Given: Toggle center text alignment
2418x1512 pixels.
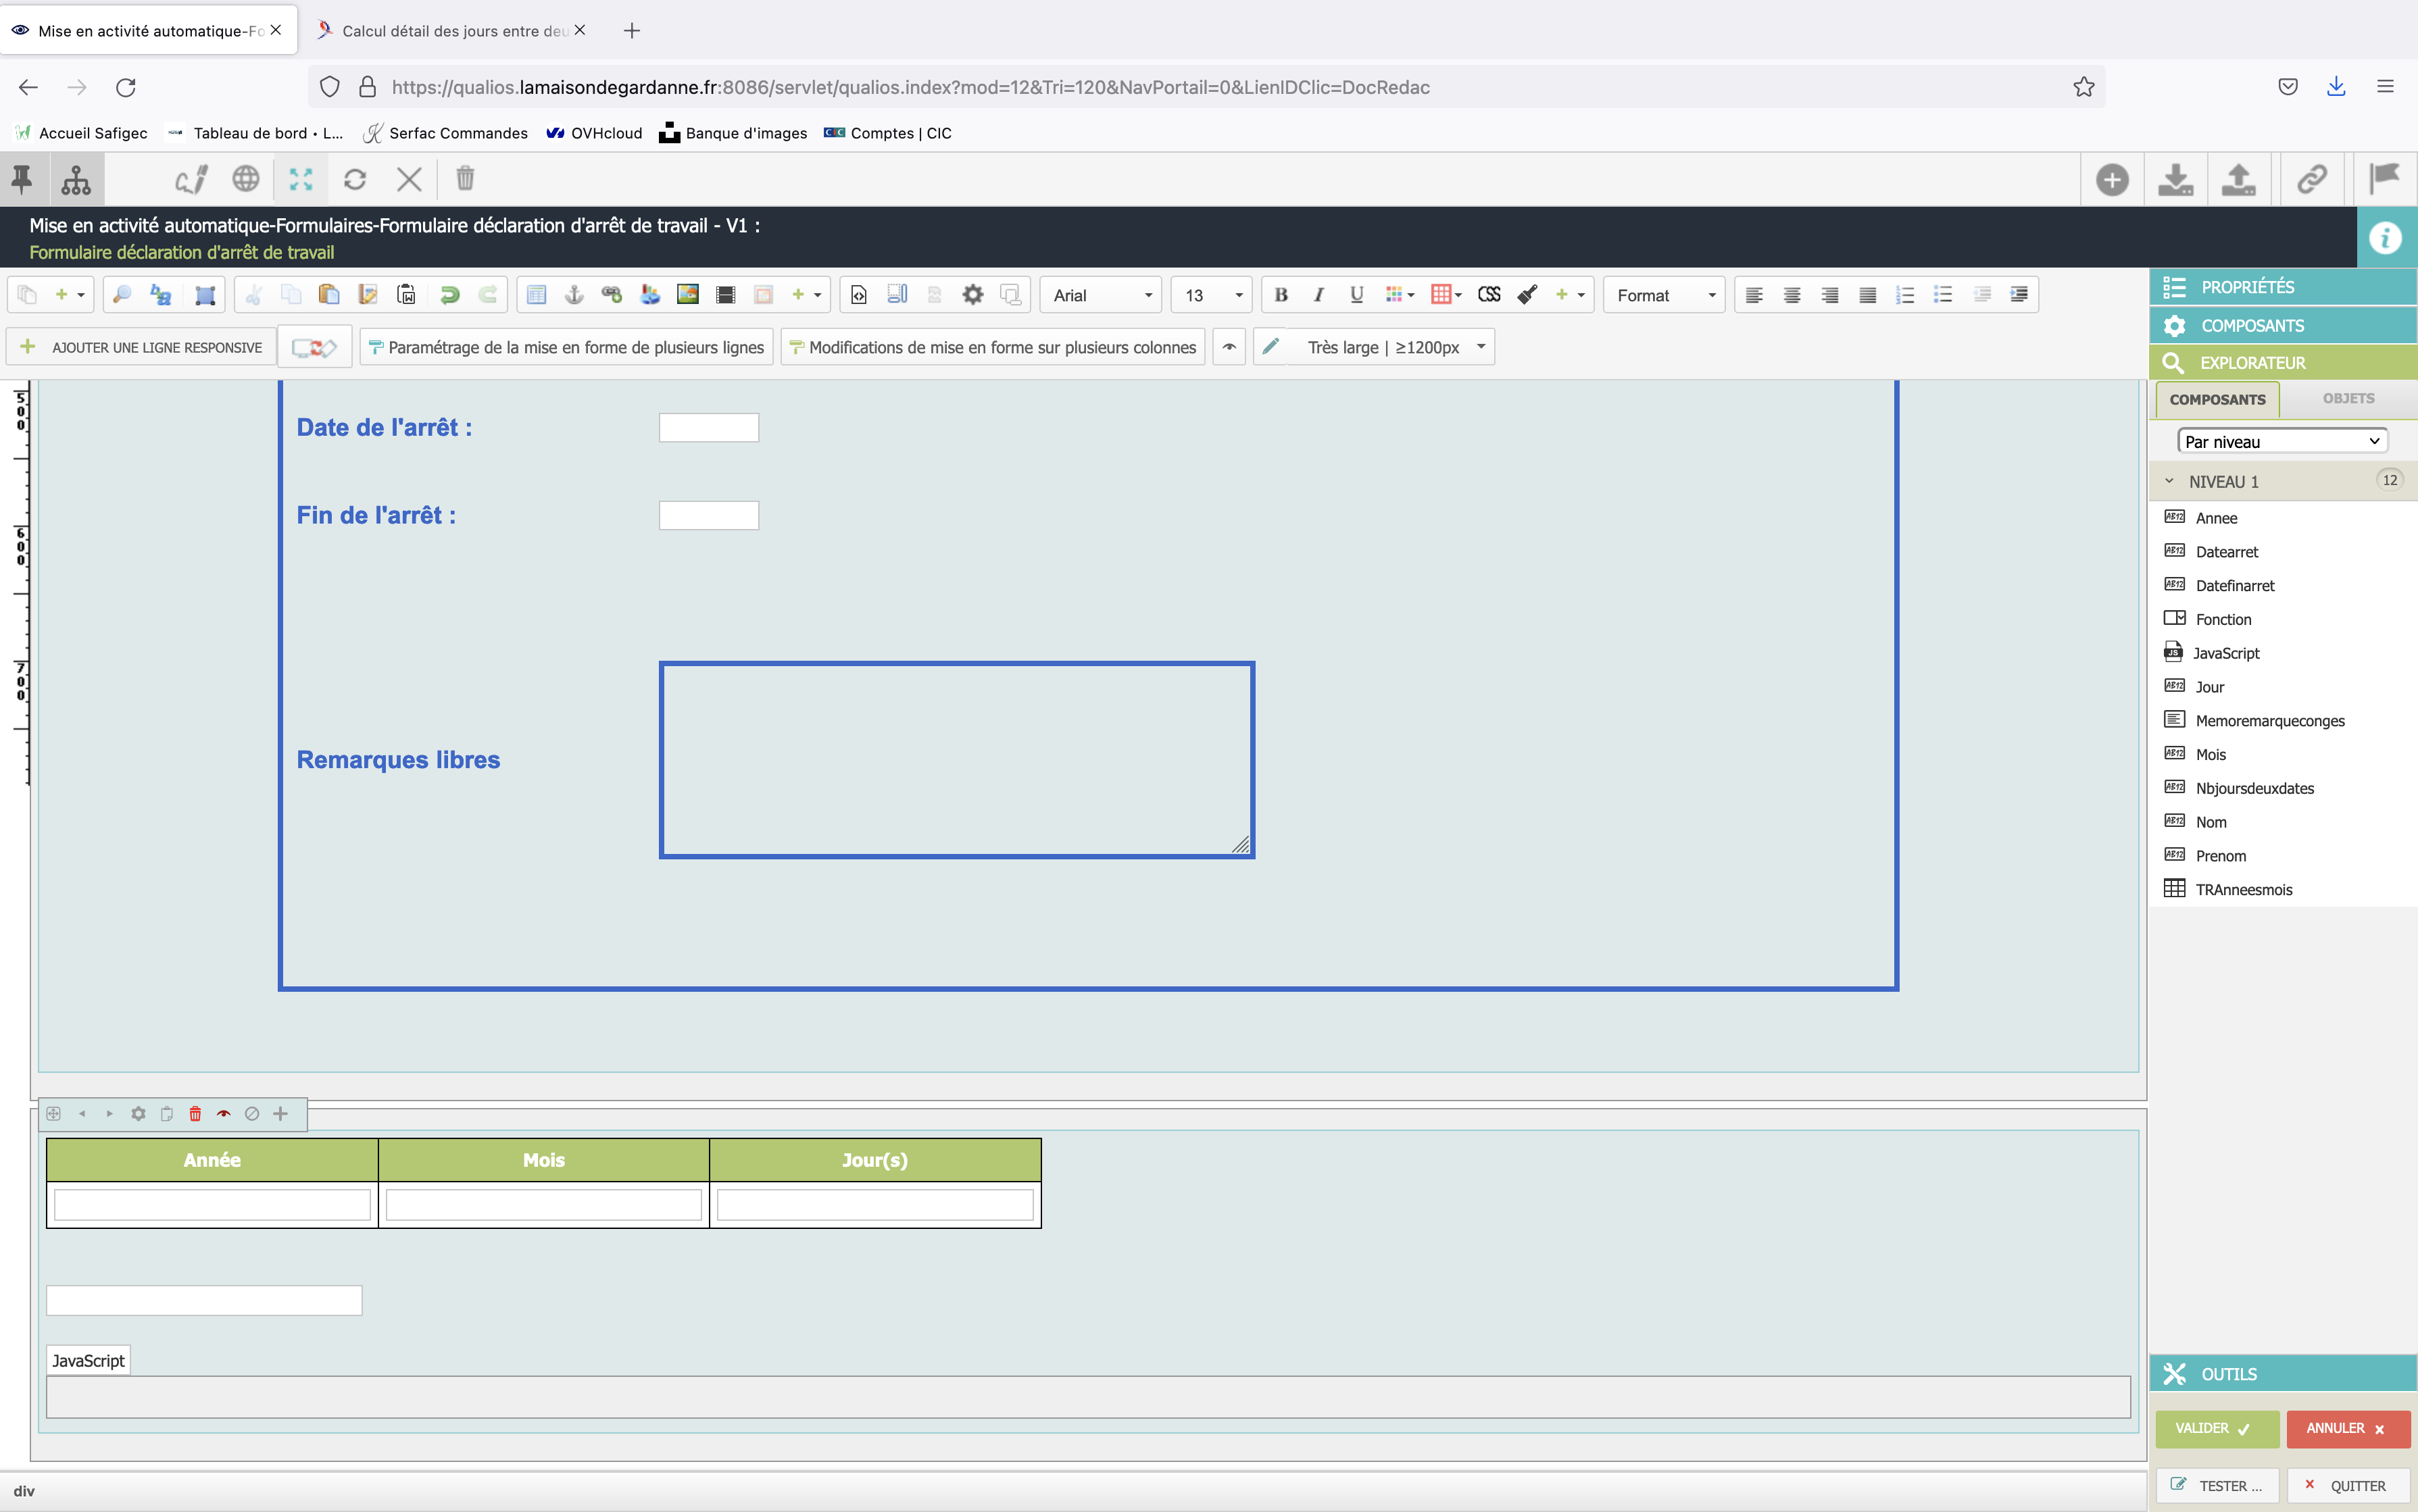Looking at the screenshot, I should click(1792, 295).
